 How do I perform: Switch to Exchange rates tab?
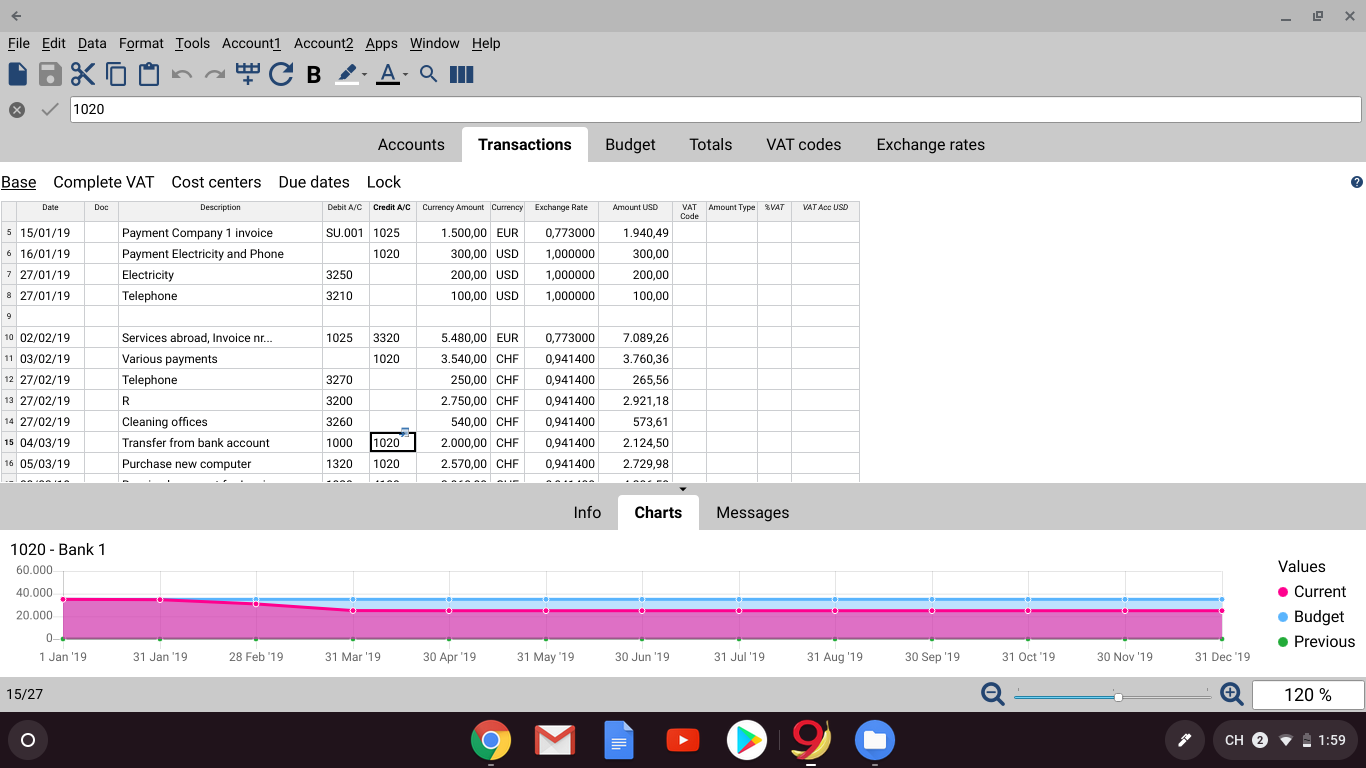click(931, 145)
